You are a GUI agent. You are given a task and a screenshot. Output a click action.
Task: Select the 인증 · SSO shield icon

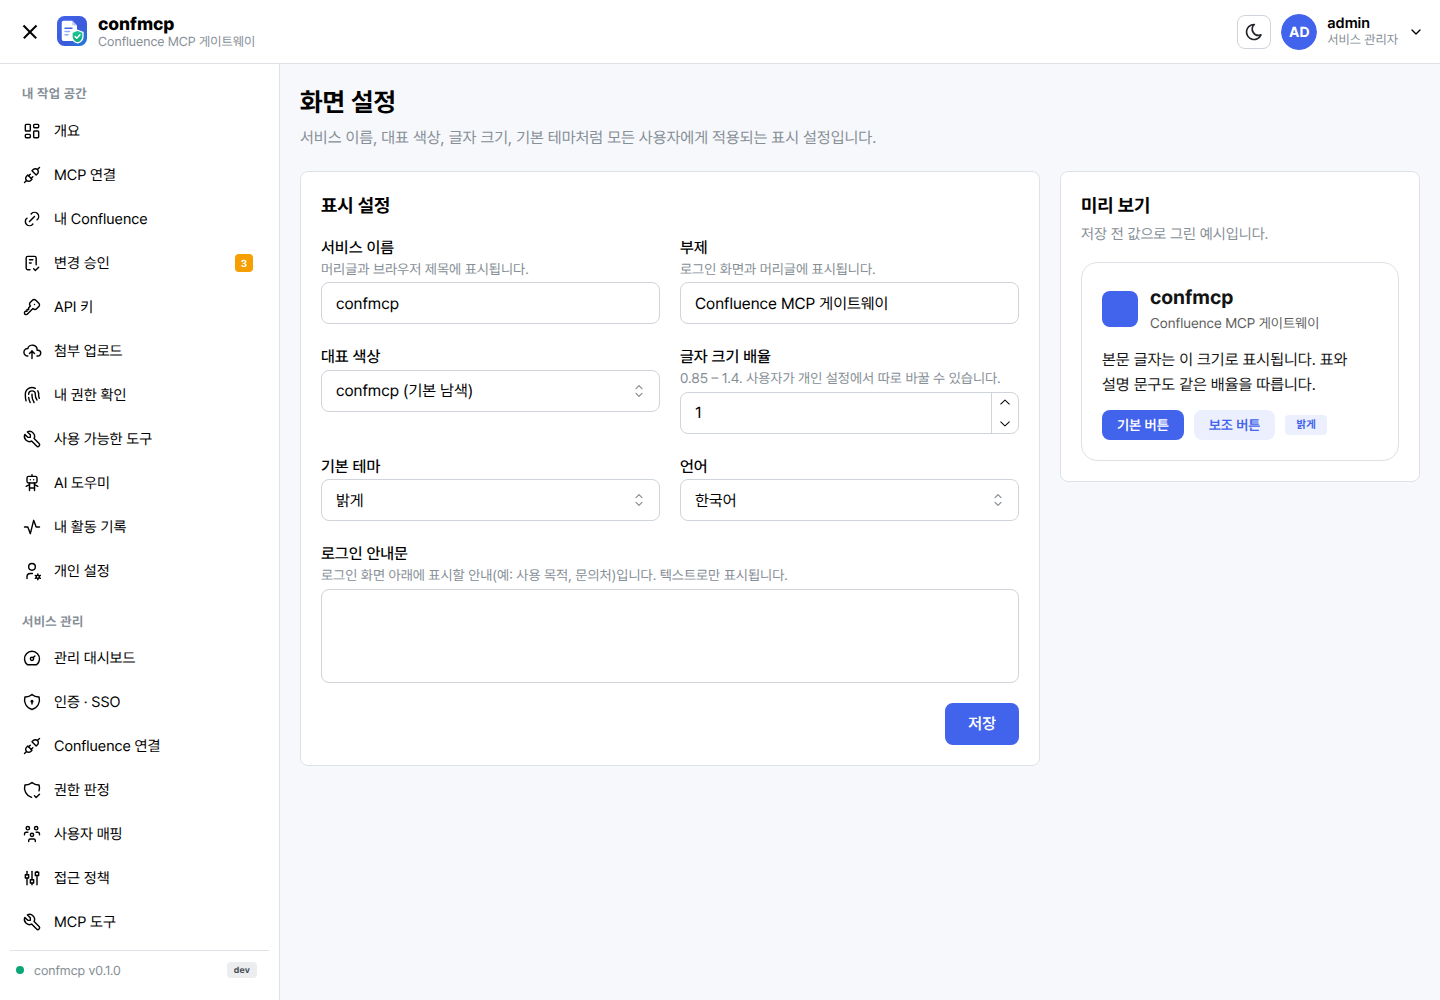pyautogui.click(x=32, y=702)
